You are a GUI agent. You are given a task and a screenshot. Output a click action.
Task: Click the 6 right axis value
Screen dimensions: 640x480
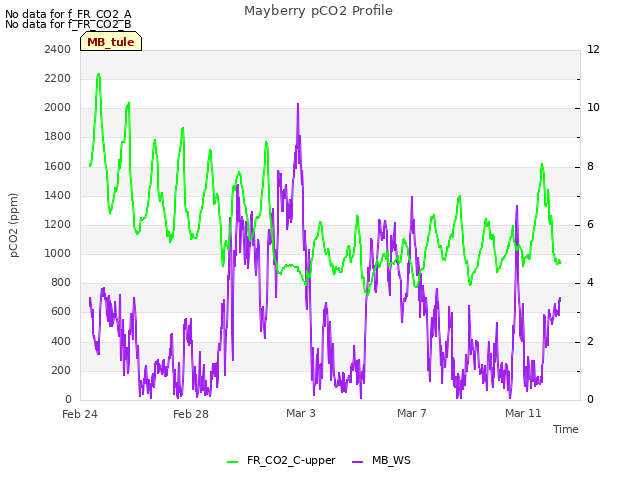pos(590,224)
